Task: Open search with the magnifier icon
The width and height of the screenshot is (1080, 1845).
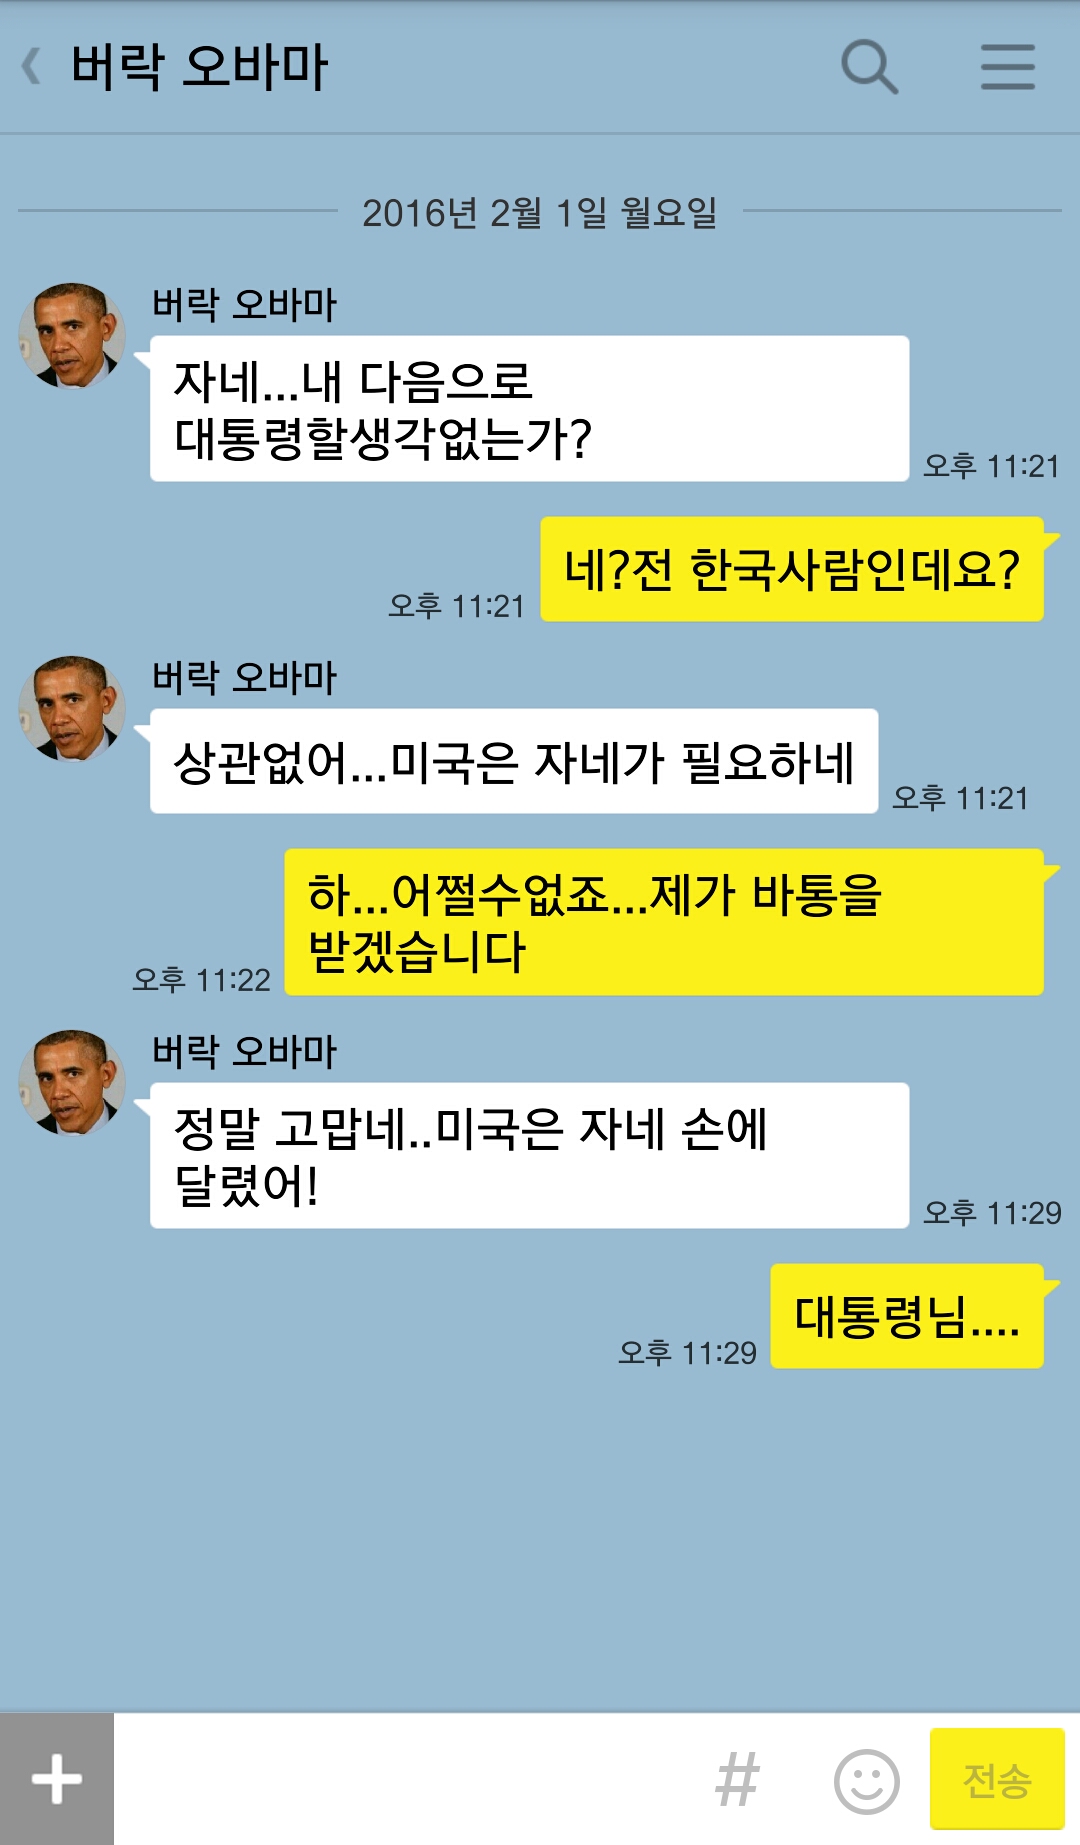Action: 869,67
